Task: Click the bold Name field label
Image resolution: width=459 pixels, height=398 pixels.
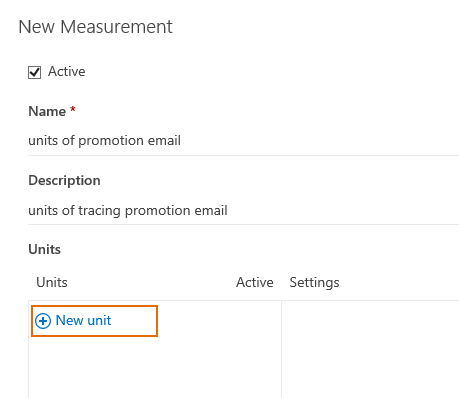Action: pyautogui.click(x=47, y=111)
